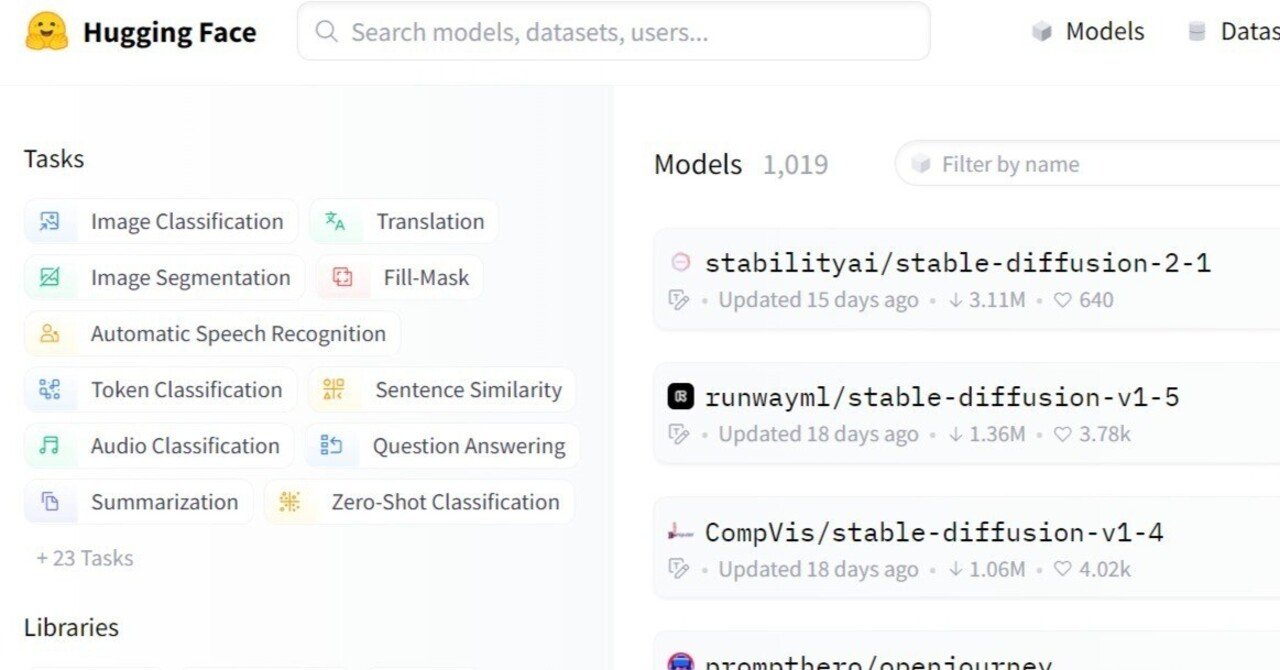Click the runwayml avatar icon
The image size is (1280, 670).
point(680,397)
